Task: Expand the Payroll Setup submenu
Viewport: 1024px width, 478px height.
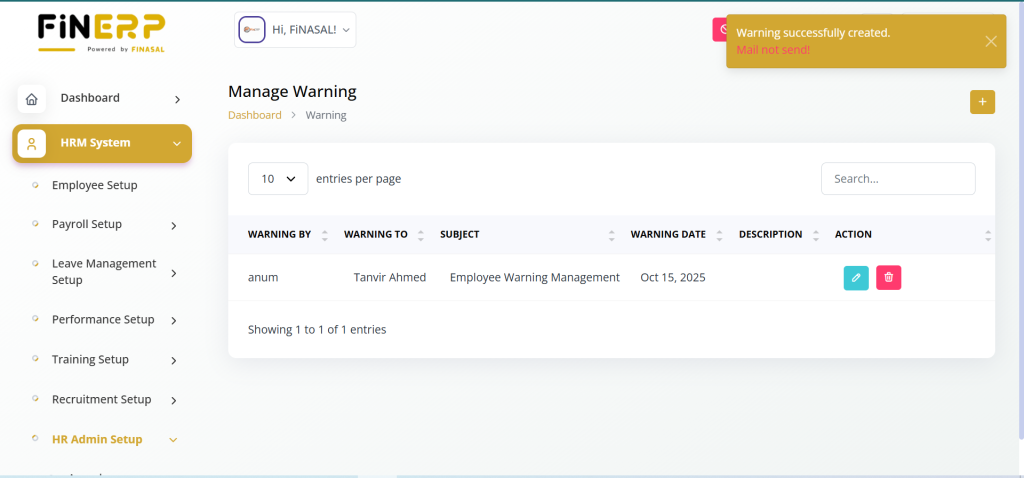Action: [173, 225]
